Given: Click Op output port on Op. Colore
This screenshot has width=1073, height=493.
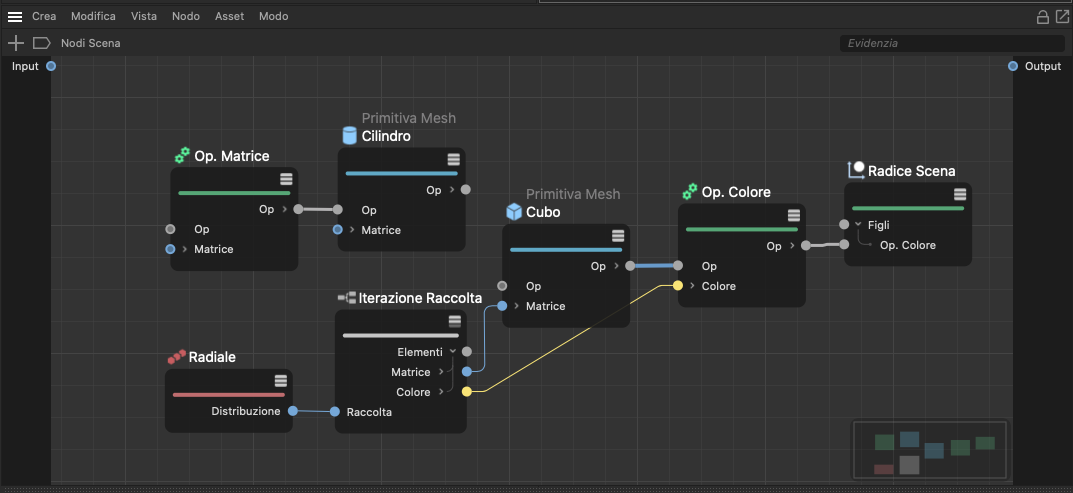Looking at the screenshot, I should pyautogui.click(x=805, y=245).
